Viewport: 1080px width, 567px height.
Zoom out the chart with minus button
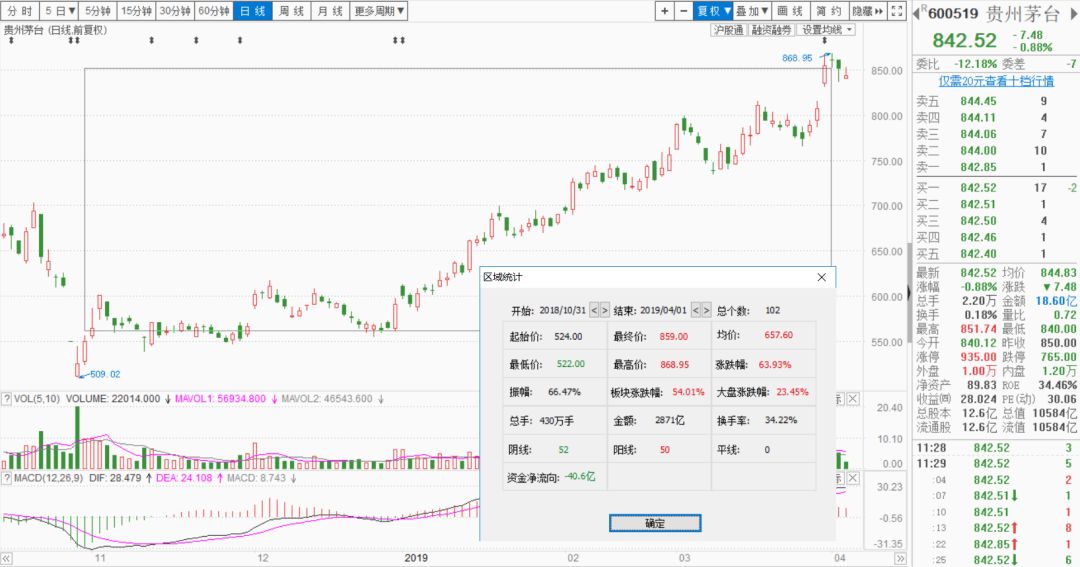tap(684, 11)
